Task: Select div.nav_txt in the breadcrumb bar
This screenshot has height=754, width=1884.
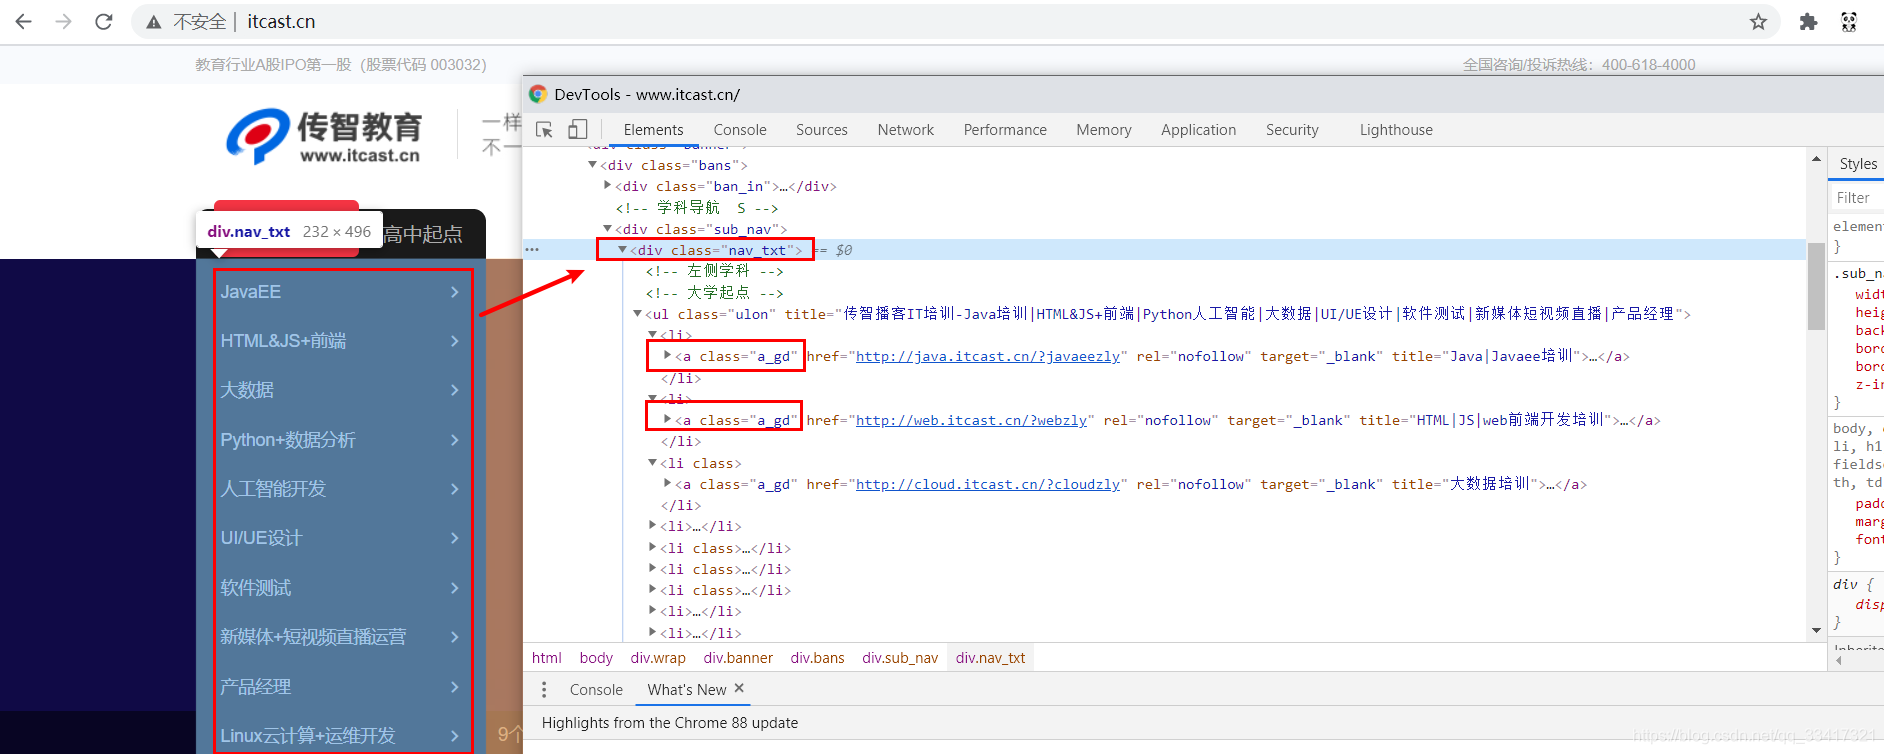Action: click(x=990, y=658)
